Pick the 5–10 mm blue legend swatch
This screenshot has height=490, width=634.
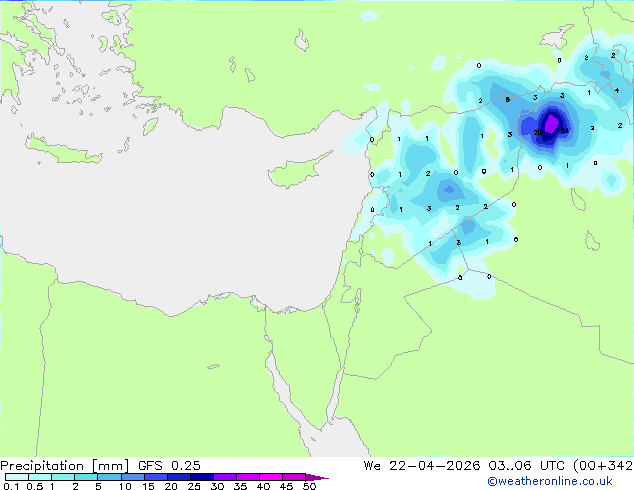click(x=109, y=477)
